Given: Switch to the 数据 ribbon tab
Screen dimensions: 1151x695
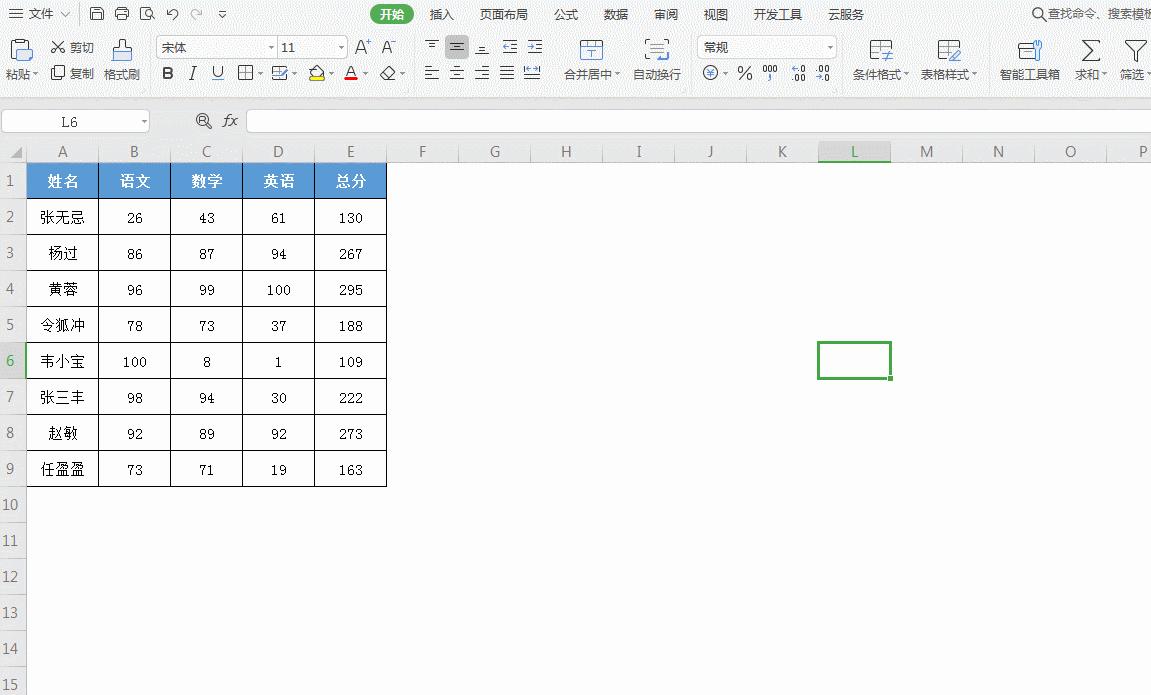Looking at the screenshot, I should (x=615, y=14).
